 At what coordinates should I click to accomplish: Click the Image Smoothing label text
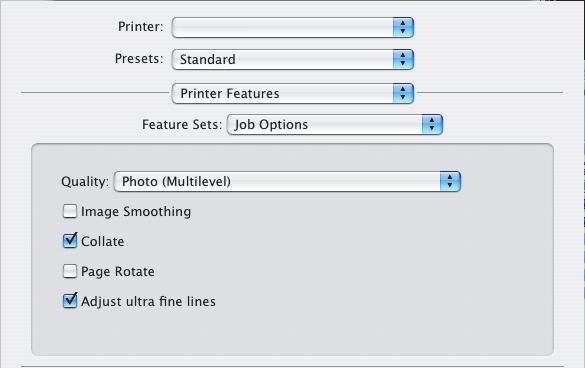point(136,212)
